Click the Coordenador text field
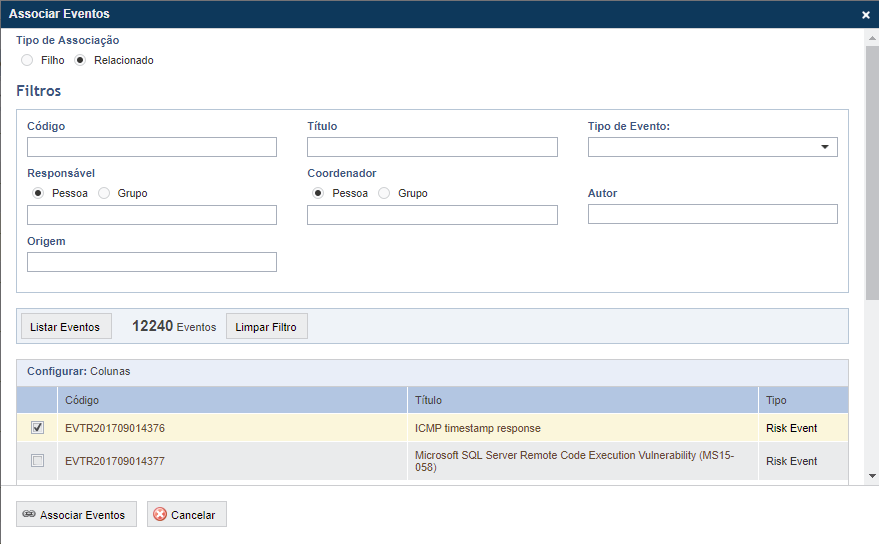Screen dimensions: 879x544 432,215
